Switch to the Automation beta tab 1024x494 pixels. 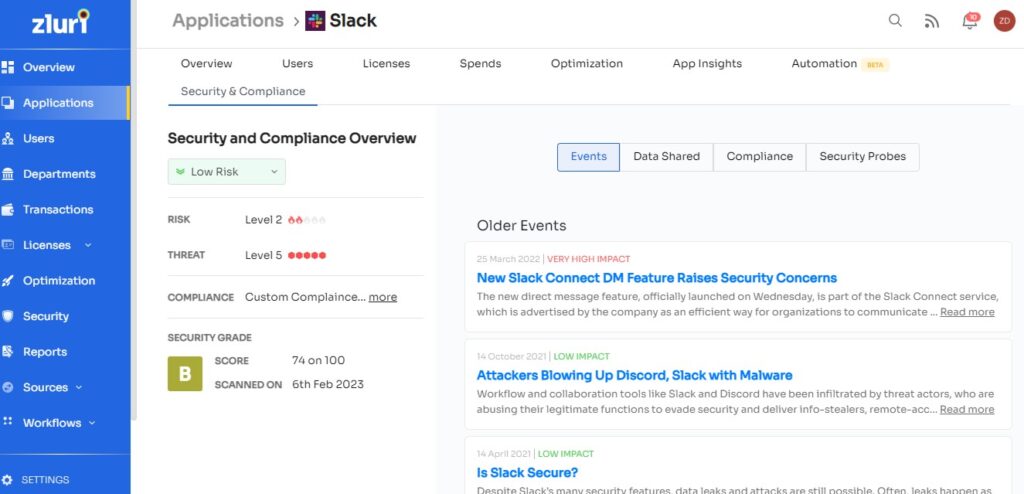[x=840, y=64]
